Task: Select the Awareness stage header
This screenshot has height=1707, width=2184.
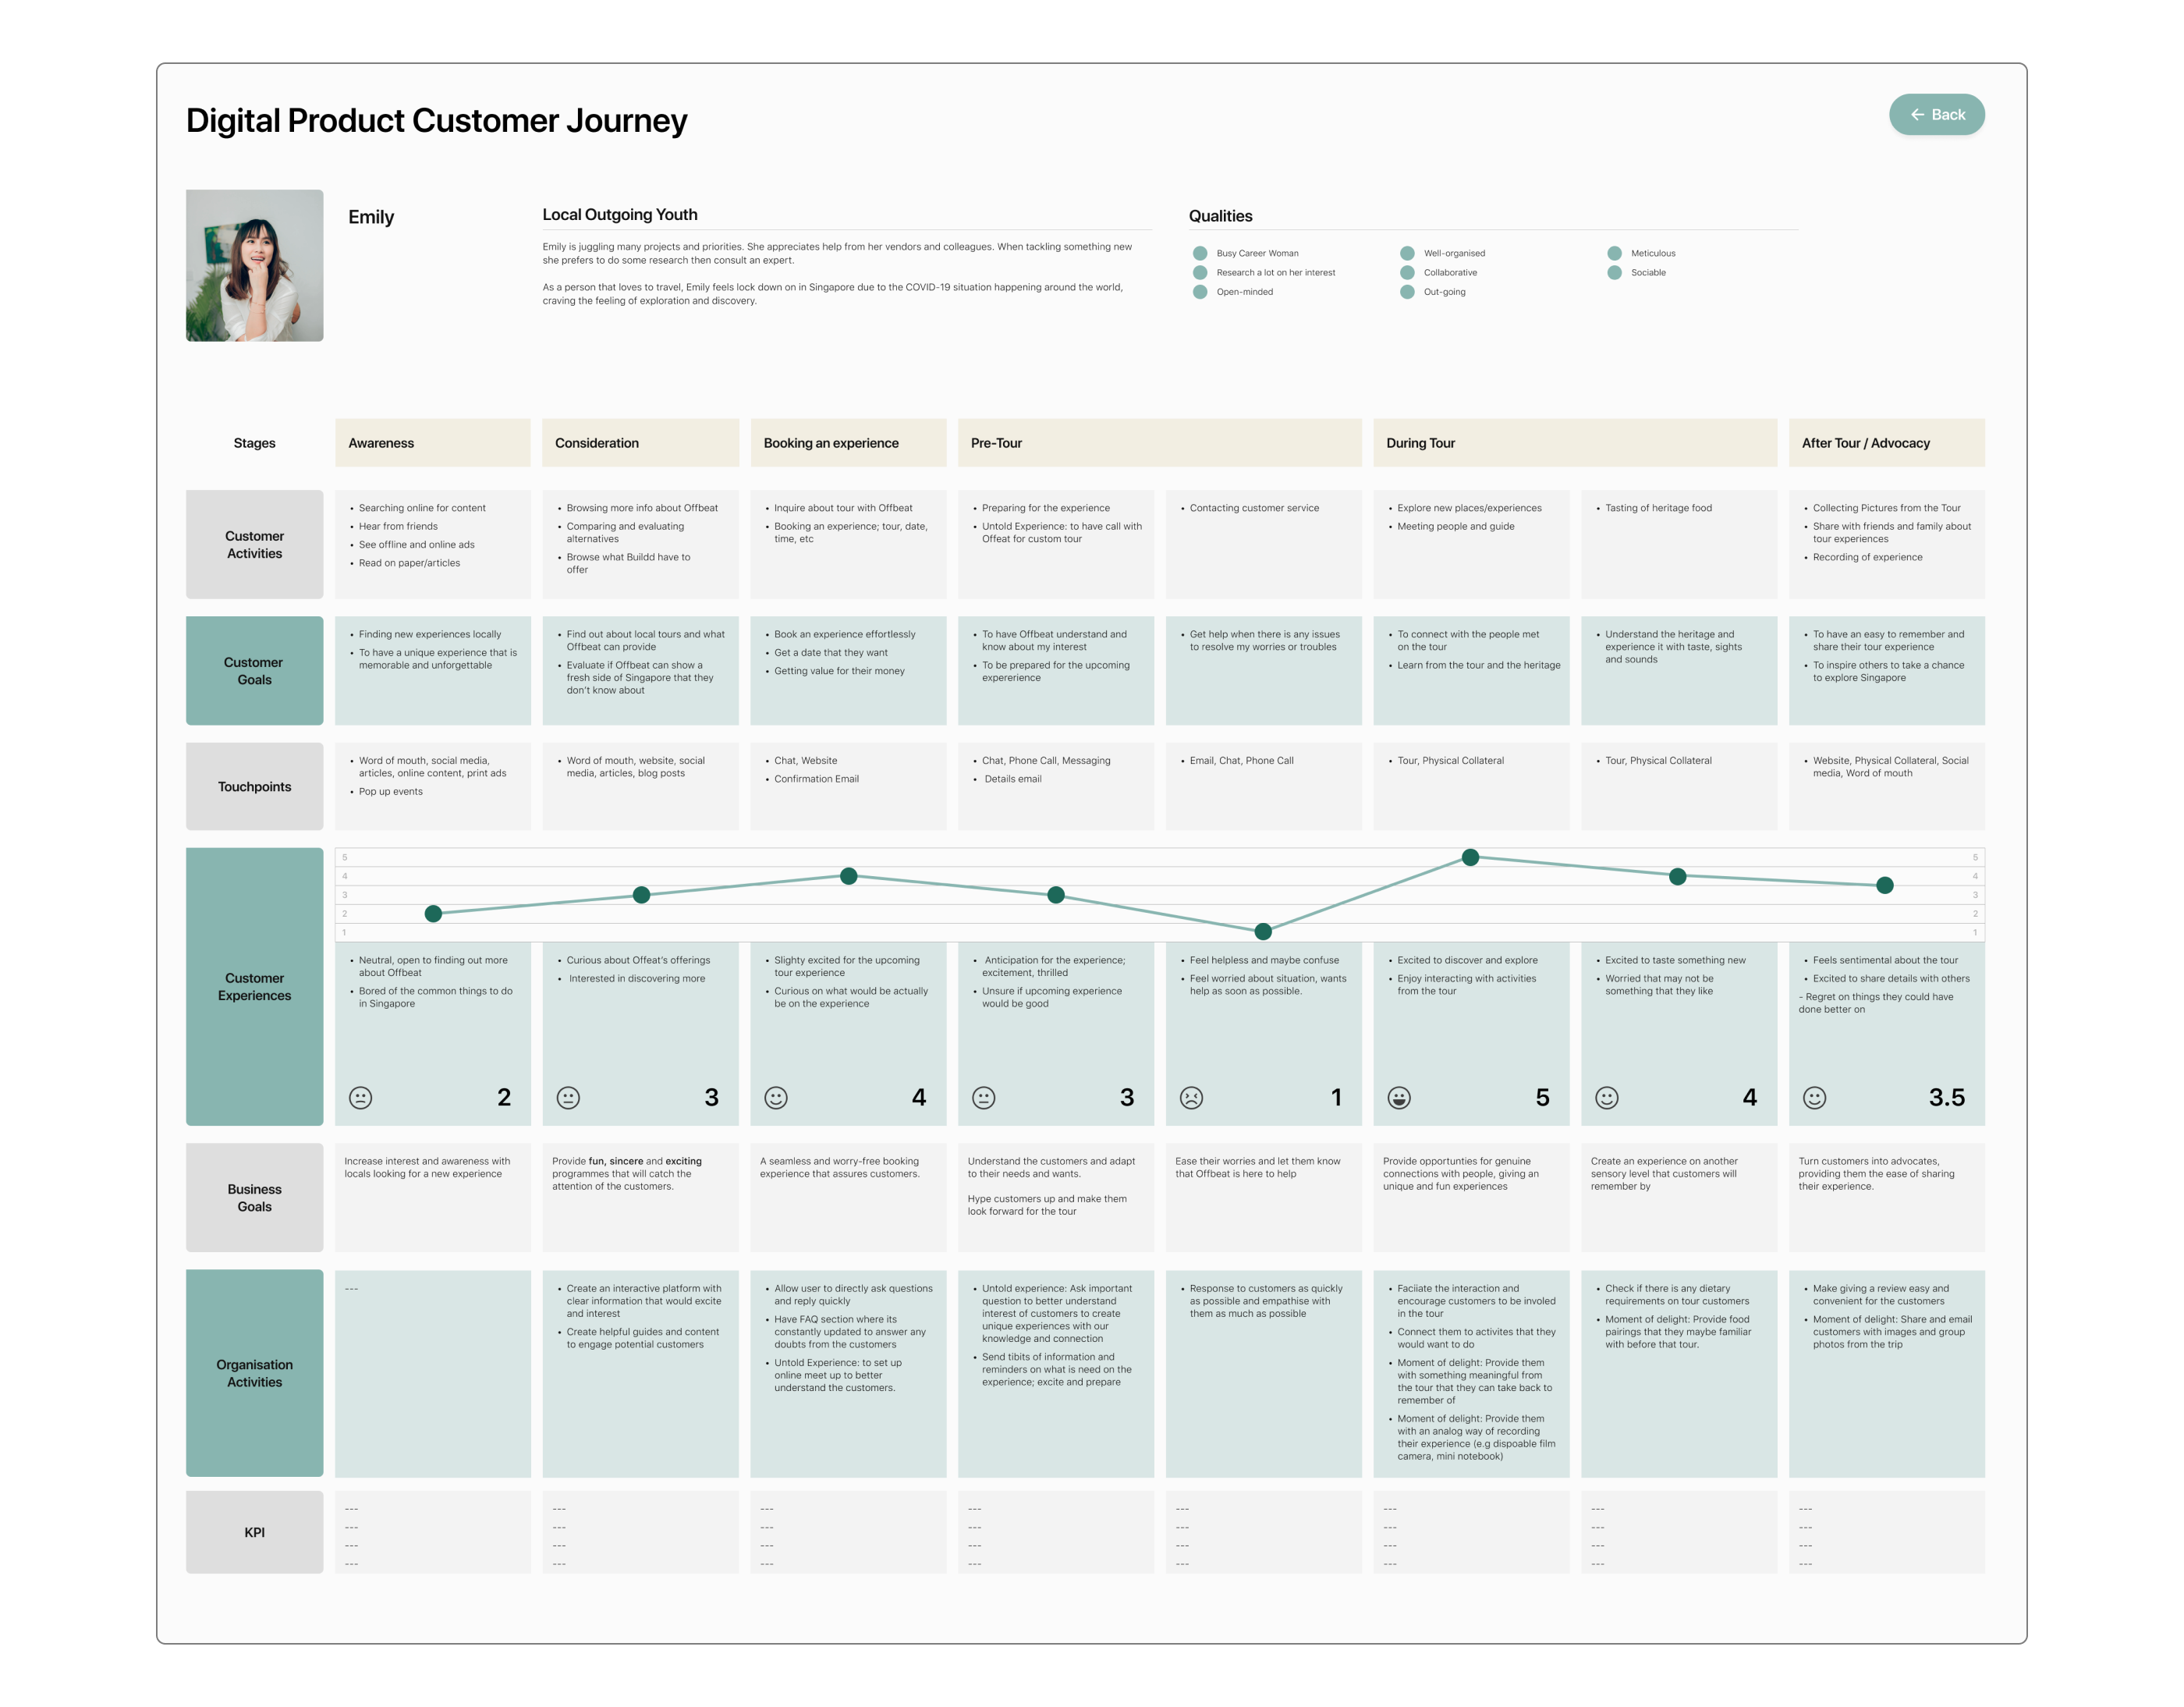Action: click(x=432, y=443)
